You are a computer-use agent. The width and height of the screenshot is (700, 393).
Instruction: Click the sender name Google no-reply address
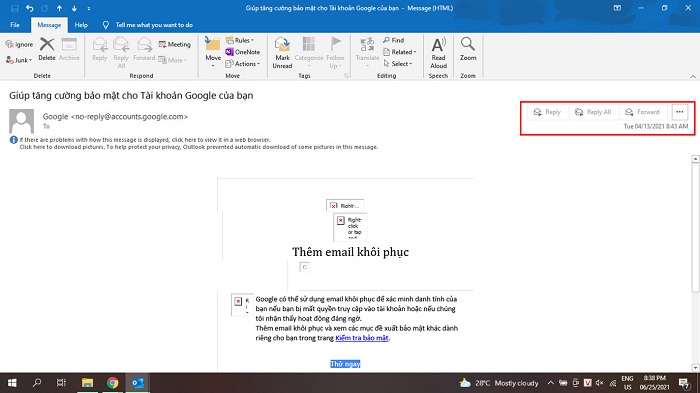115,117
